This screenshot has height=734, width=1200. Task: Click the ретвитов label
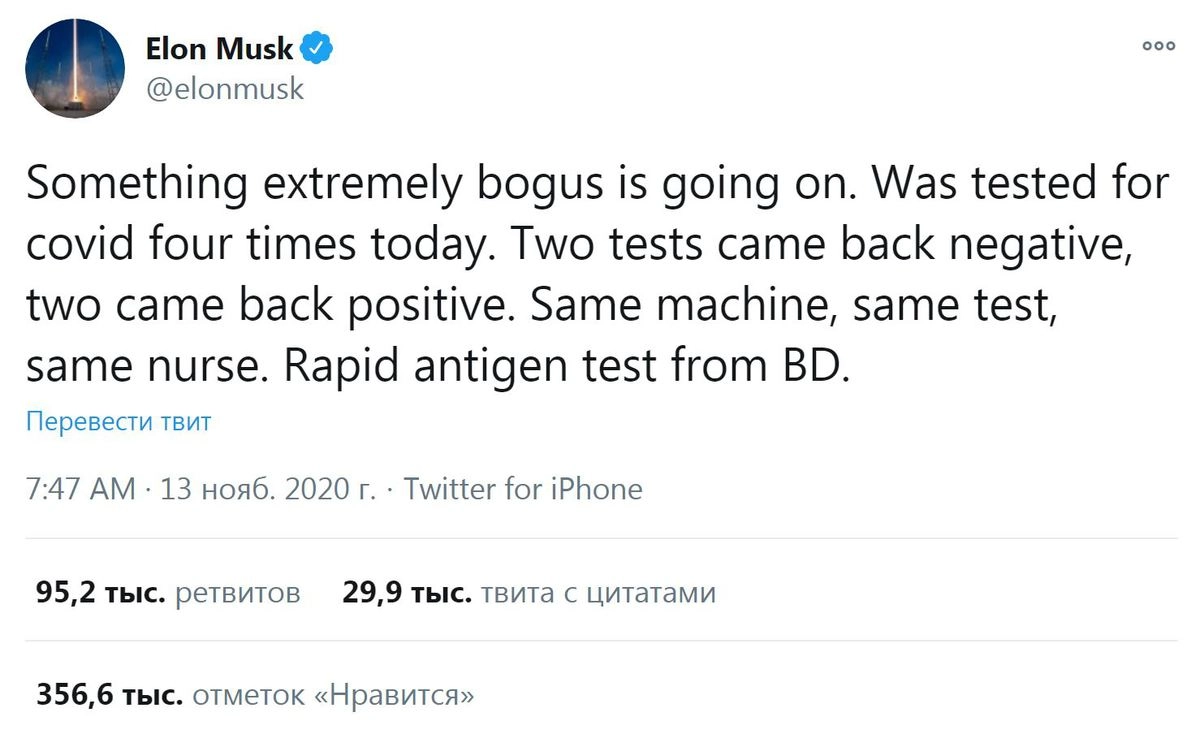click(237, 593)
